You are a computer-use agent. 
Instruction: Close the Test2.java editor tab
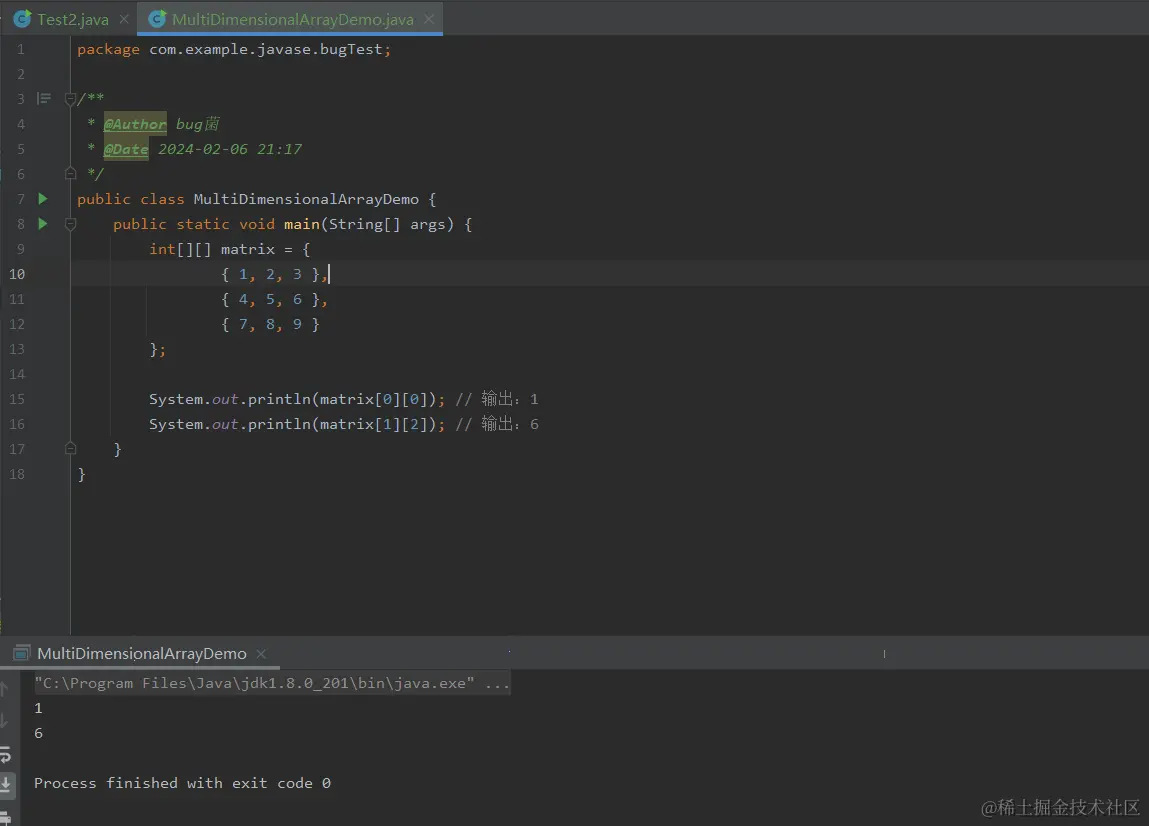click(124, 19)
